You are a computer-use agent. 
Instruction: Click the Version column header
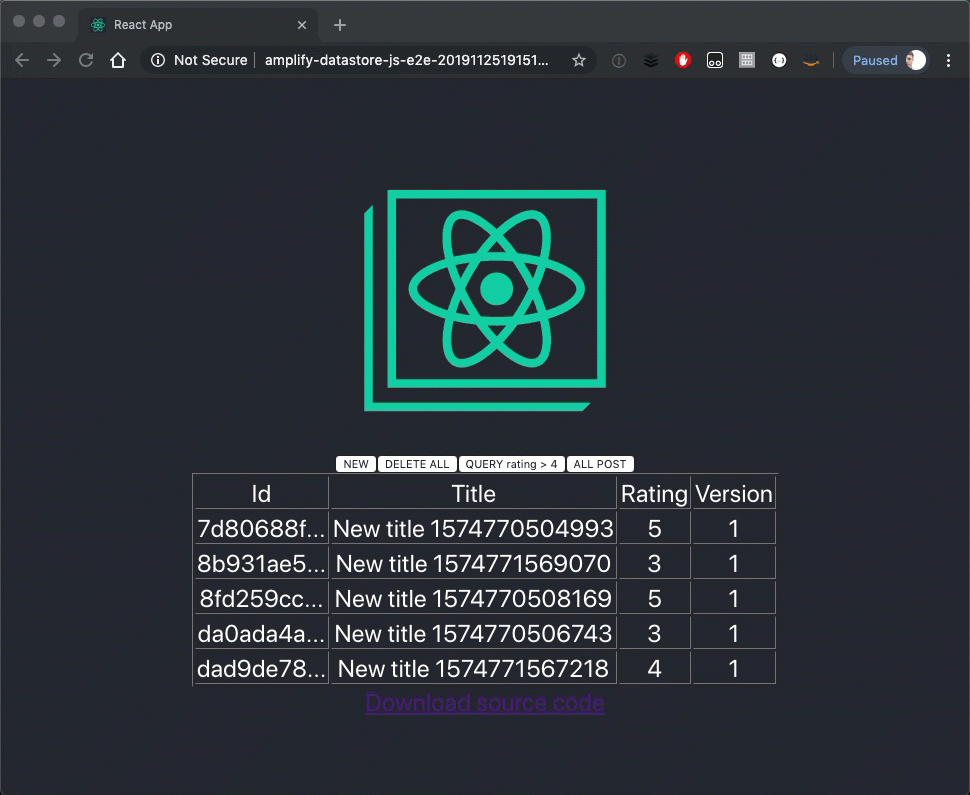734,494
